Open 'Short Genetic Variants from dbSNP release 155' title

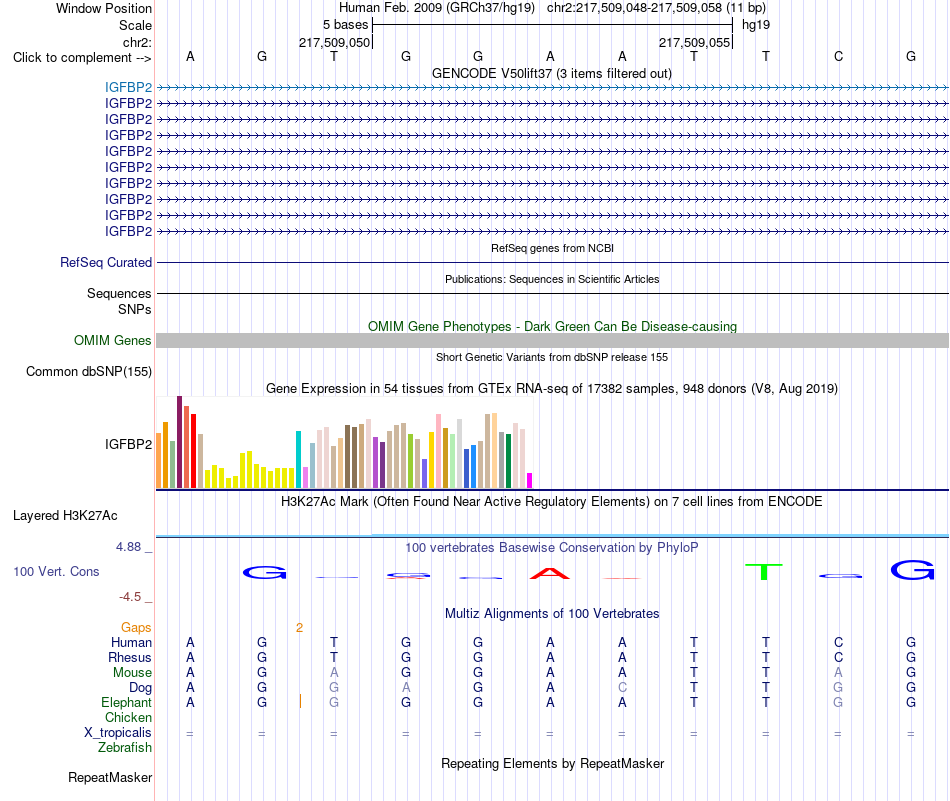(x=552, y=357)
